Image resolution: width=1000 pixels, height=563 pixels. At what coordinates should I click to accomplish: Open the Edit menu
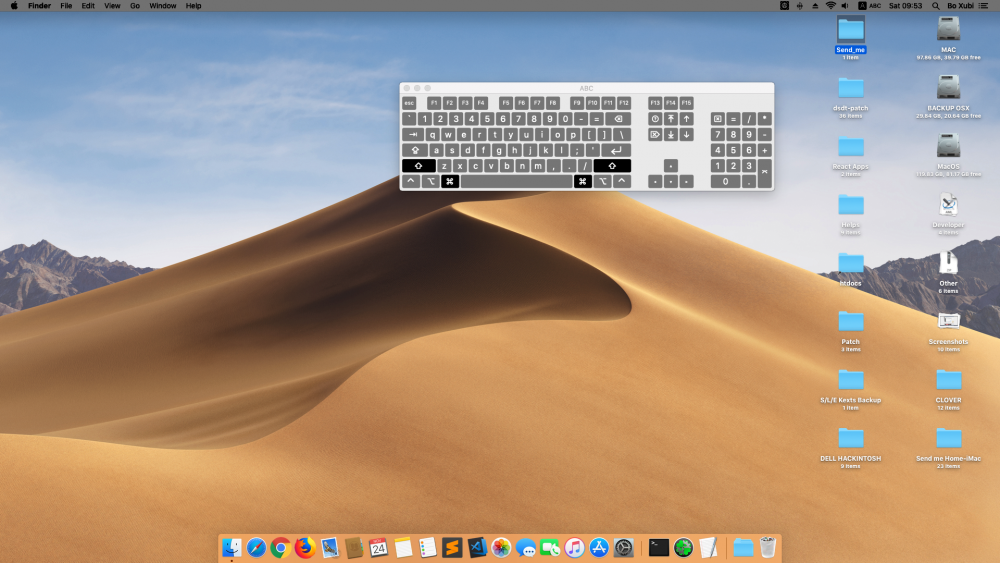88,6
